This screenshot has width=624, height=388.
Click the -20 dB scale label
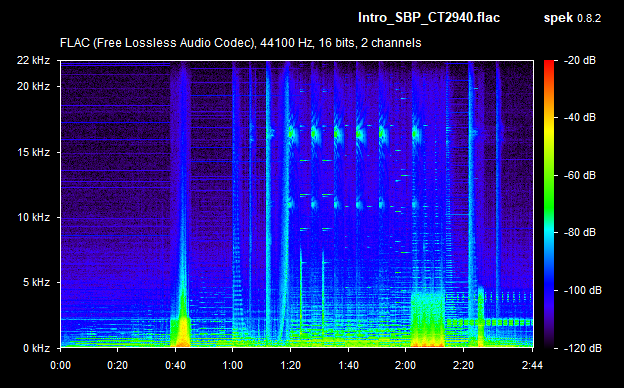pyautogui.click(x=579, y=60)
